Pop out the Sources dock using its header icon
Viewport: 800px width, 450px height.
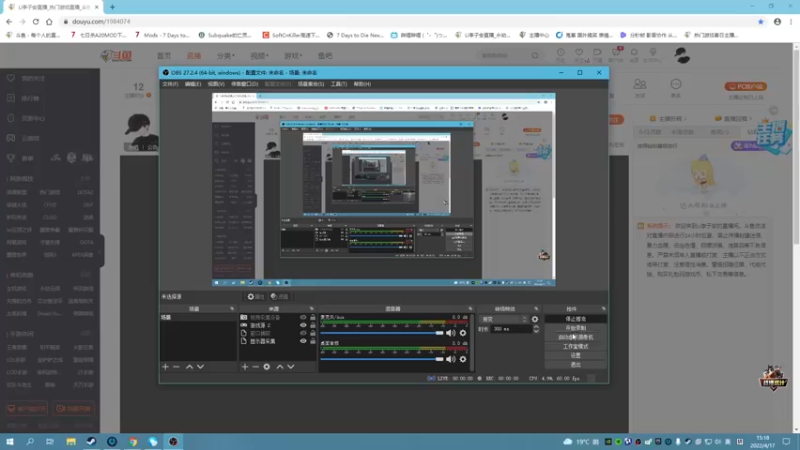[x=311, y=309]
